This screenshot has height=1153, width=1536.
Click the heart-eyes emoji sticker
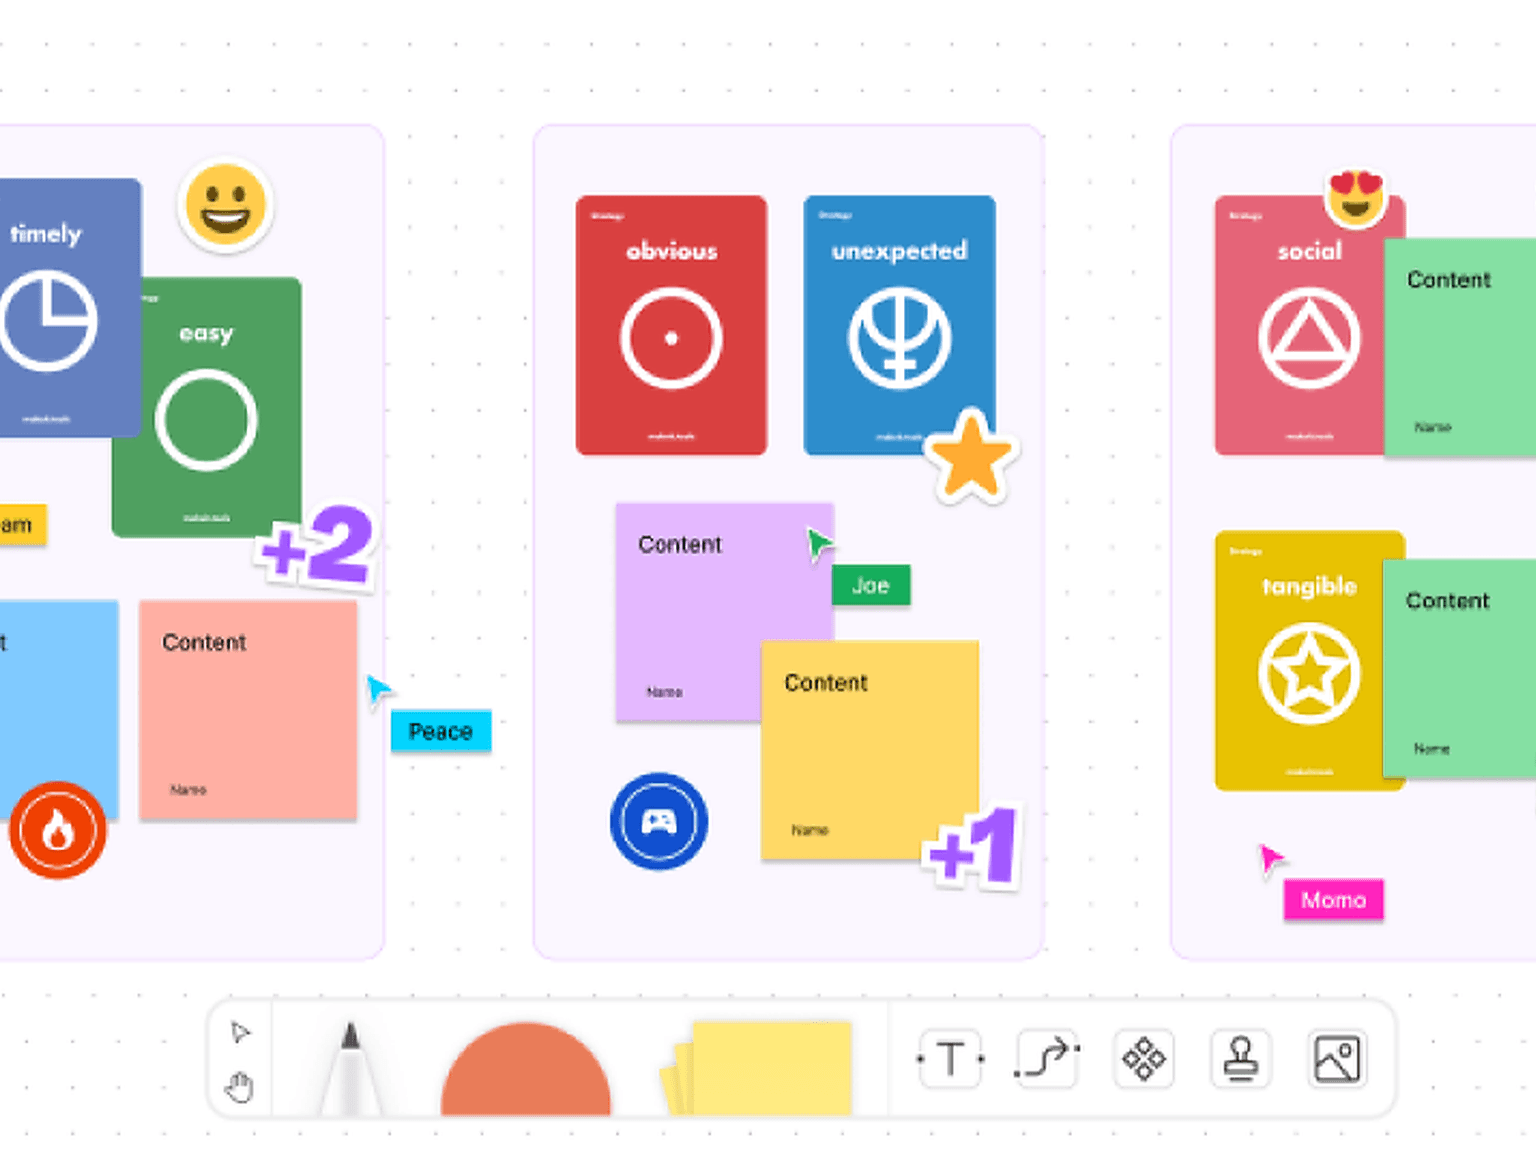click(x=1356, y=197)
